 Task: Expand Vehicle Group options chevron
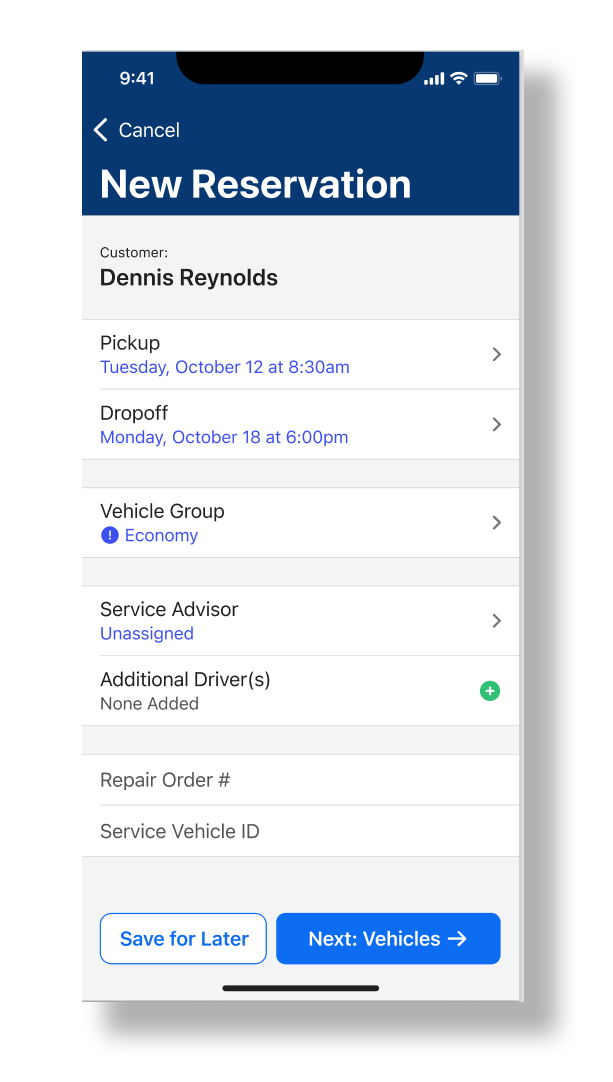click(496, 523)
